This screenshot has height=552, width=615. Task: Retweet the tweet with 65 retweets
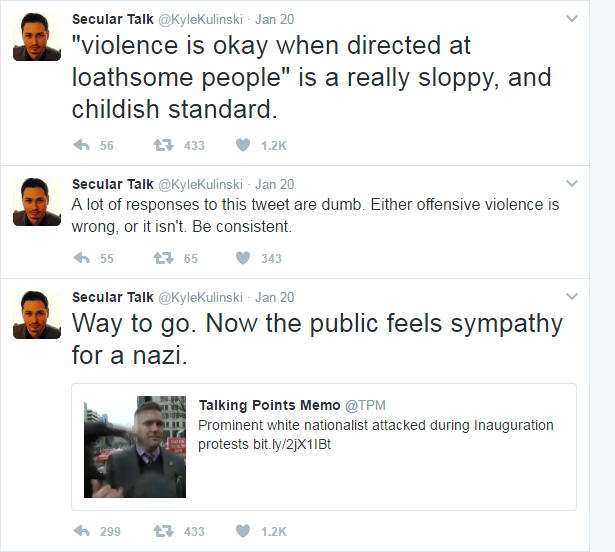click(163, 258)
